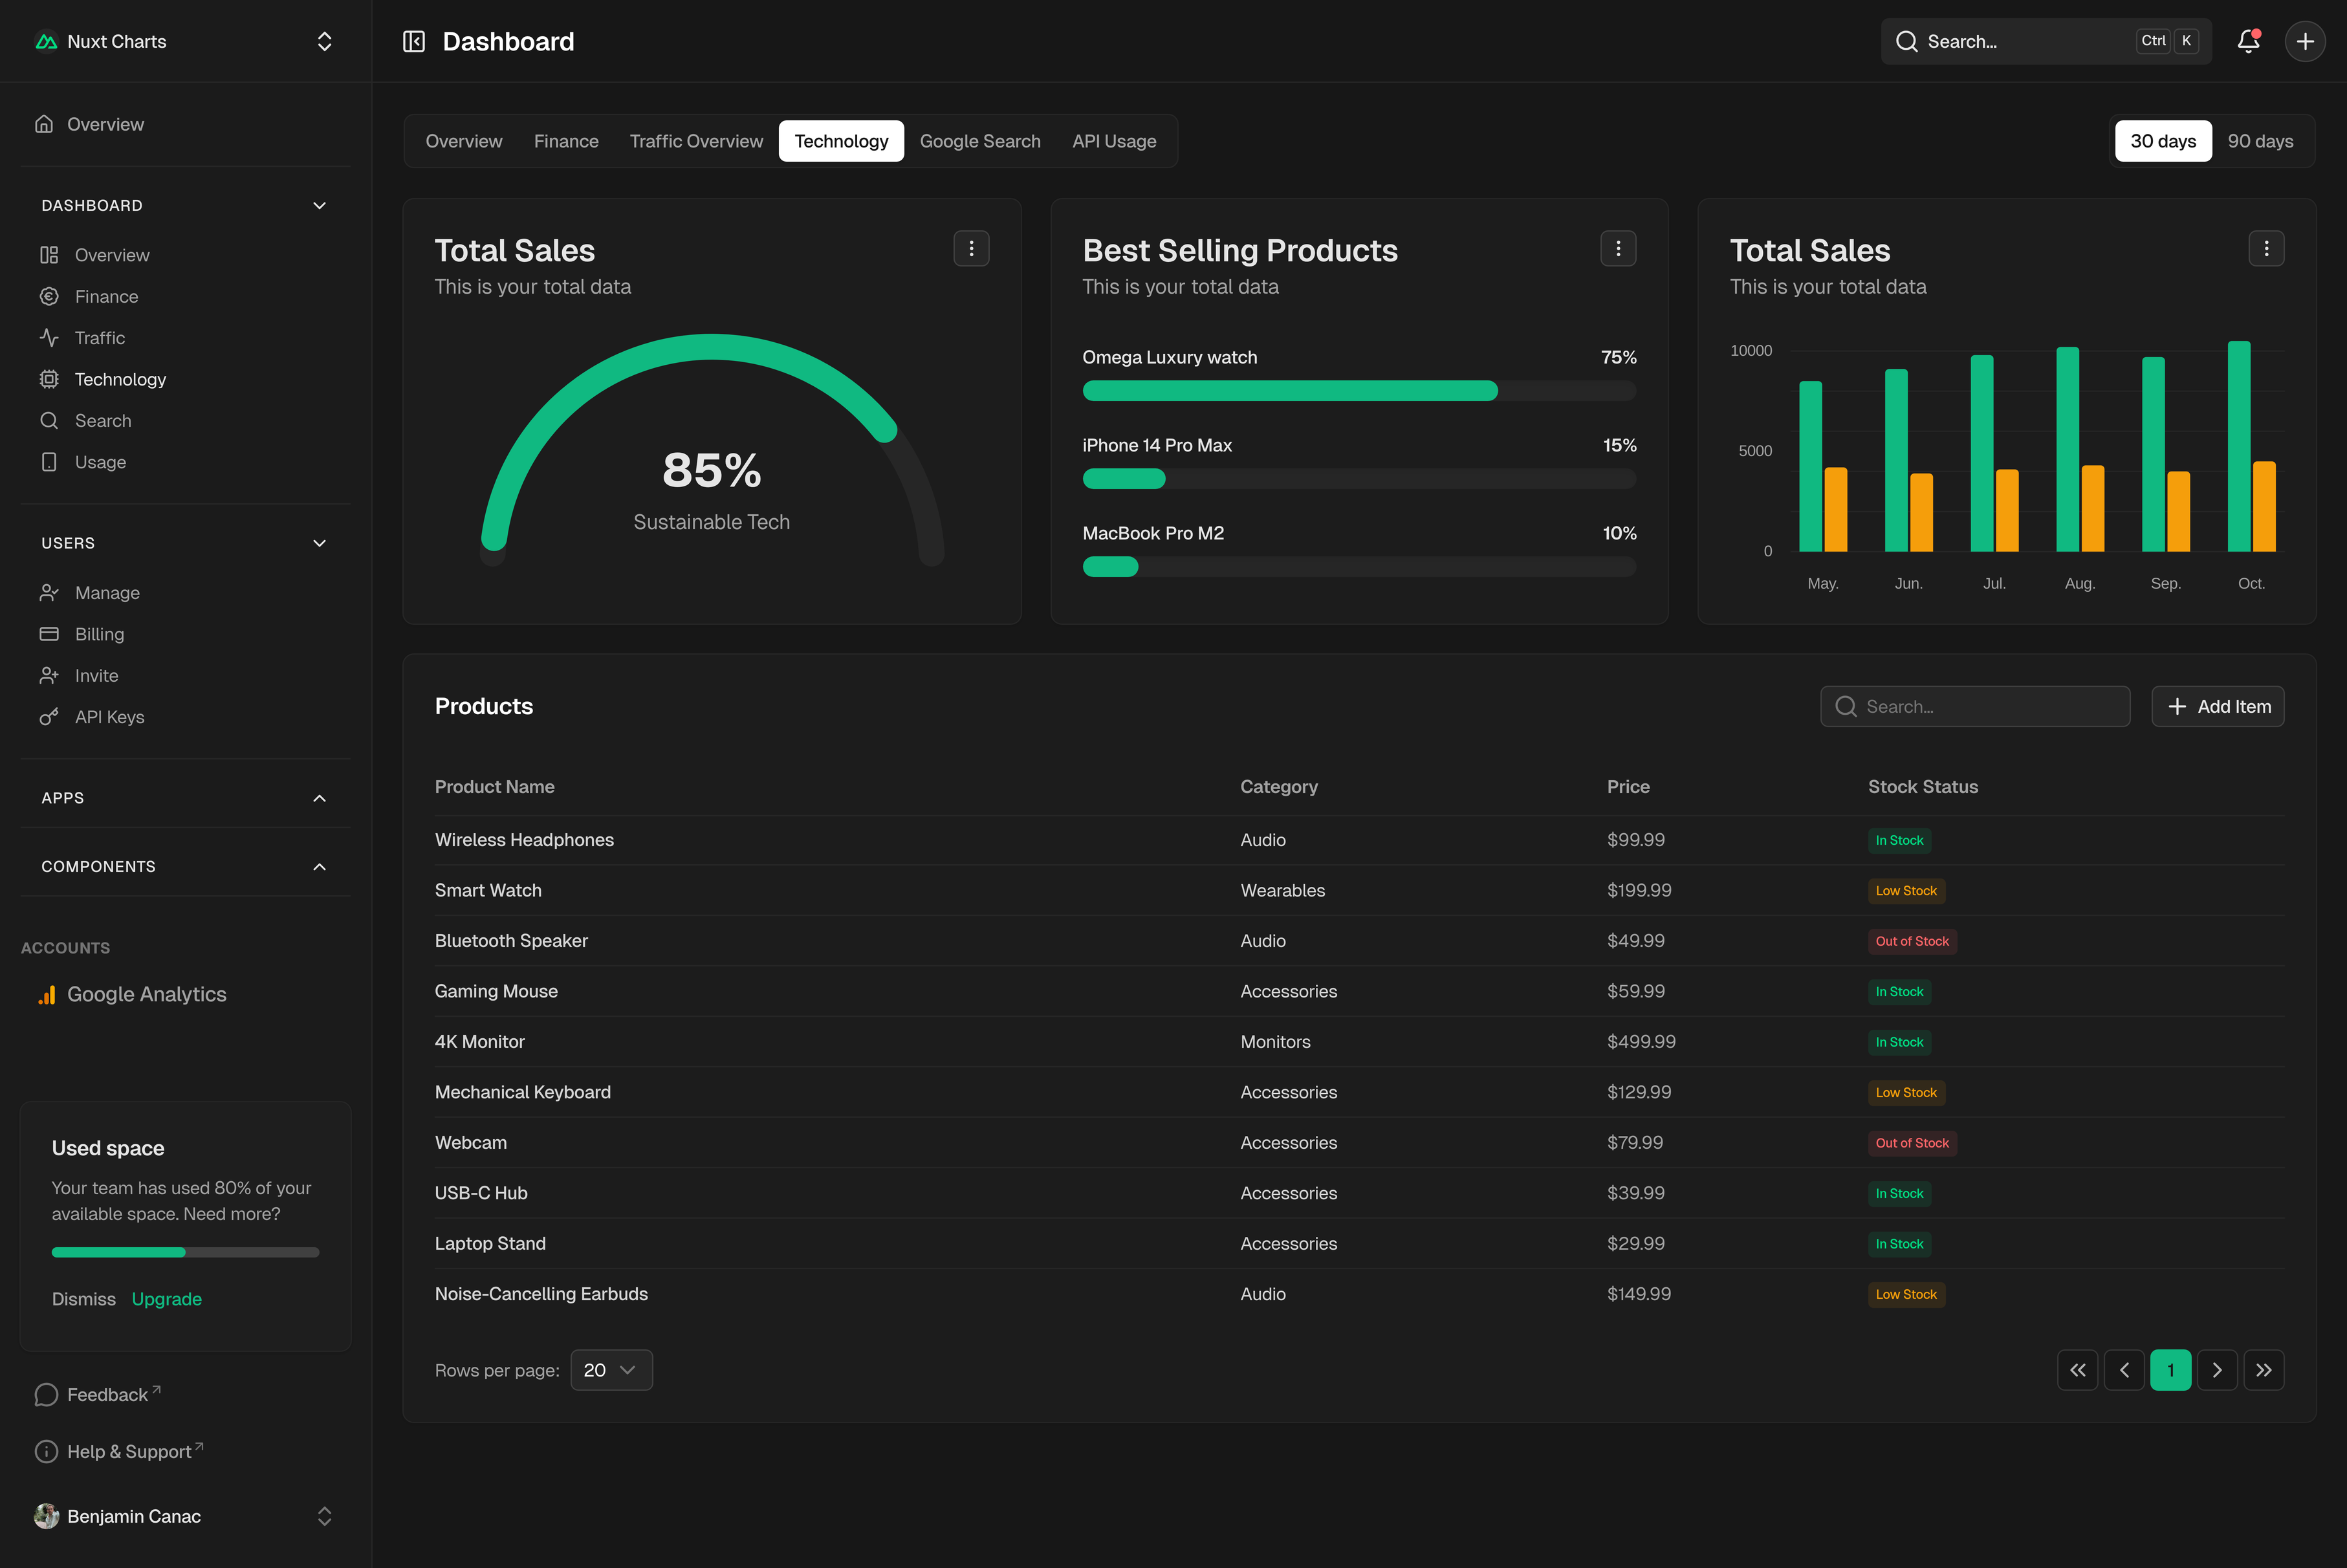Go to the next table page

pos(2217,1370)
